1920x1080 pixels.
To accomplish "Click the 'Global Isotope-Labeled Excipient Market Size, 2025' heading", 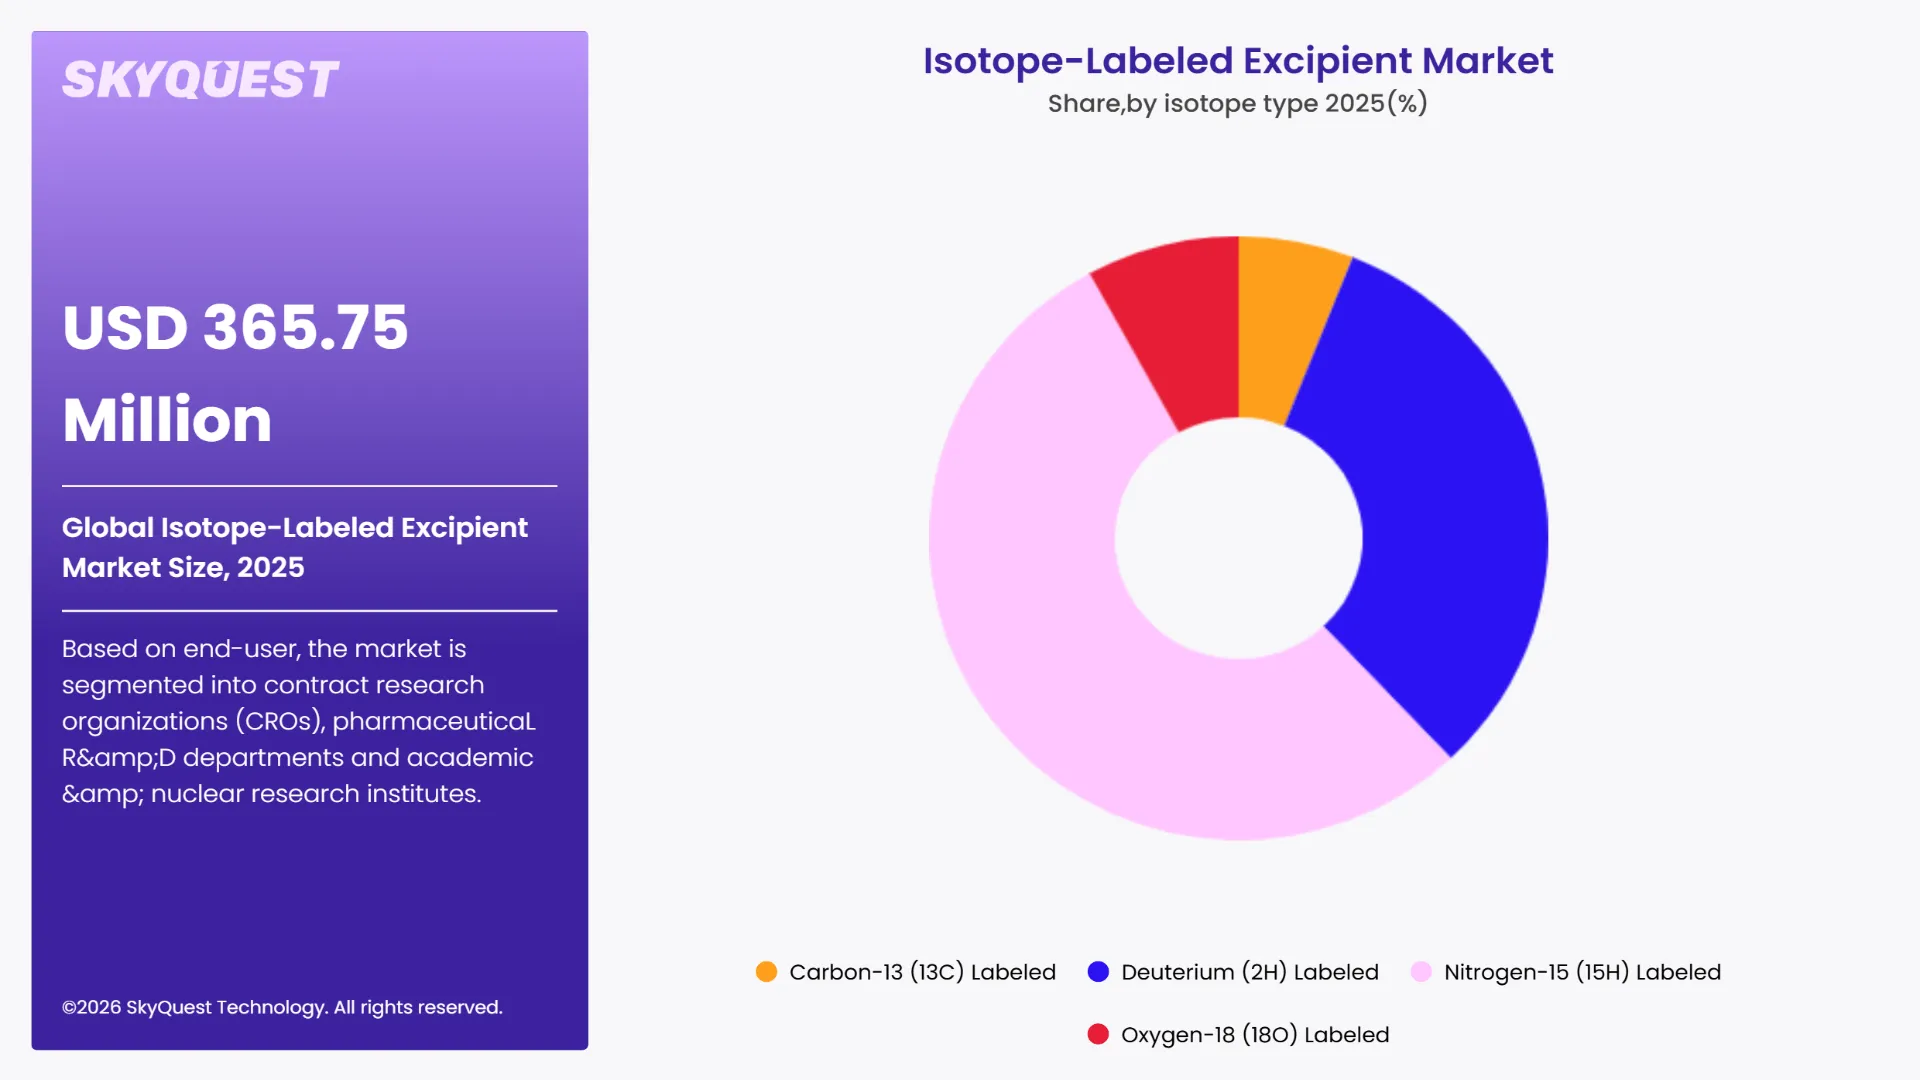I will (295, 547).
